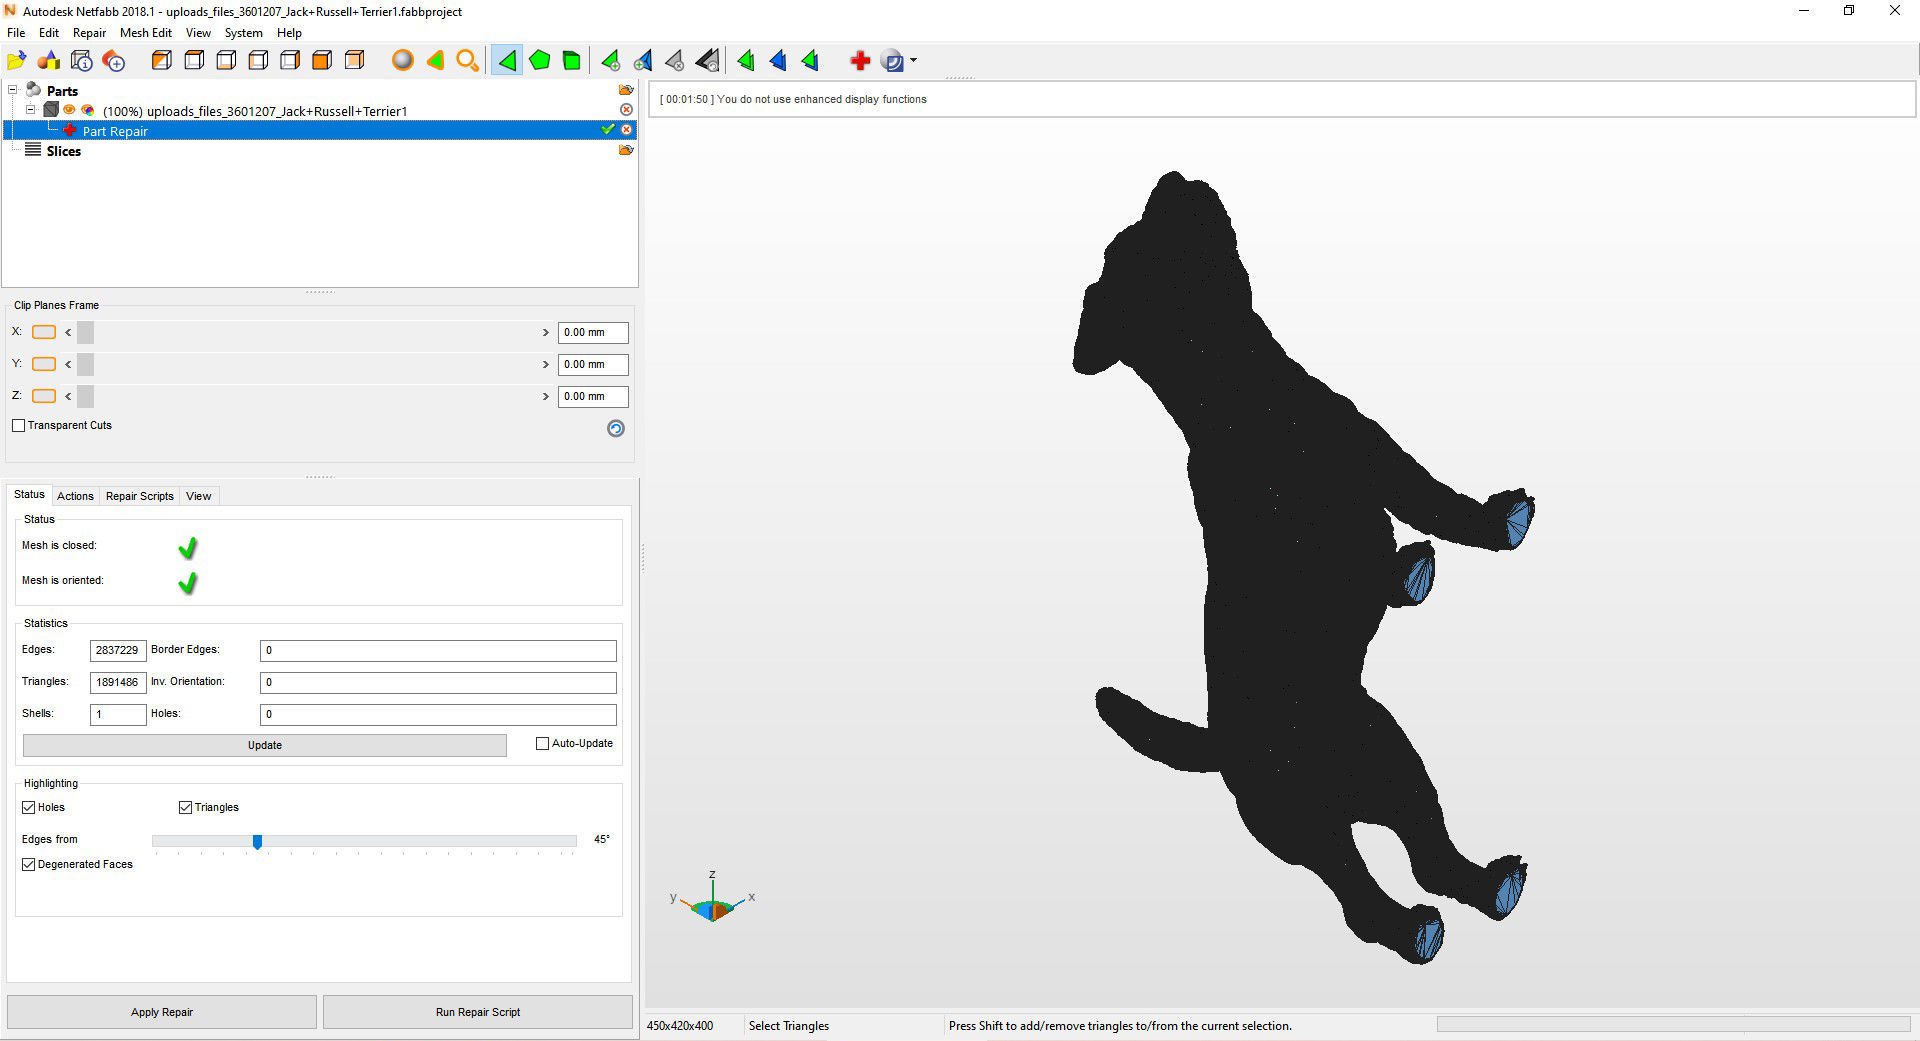Viewport: 1920px width, 1041px height.
Task: Click the folder icon on Slices row
Action: point(626,150)
